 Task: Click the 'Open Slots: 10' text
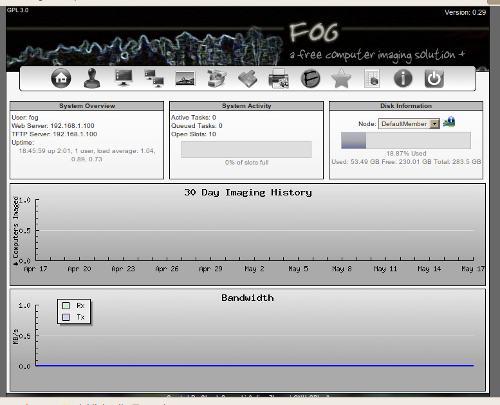(x=194, y=134)
